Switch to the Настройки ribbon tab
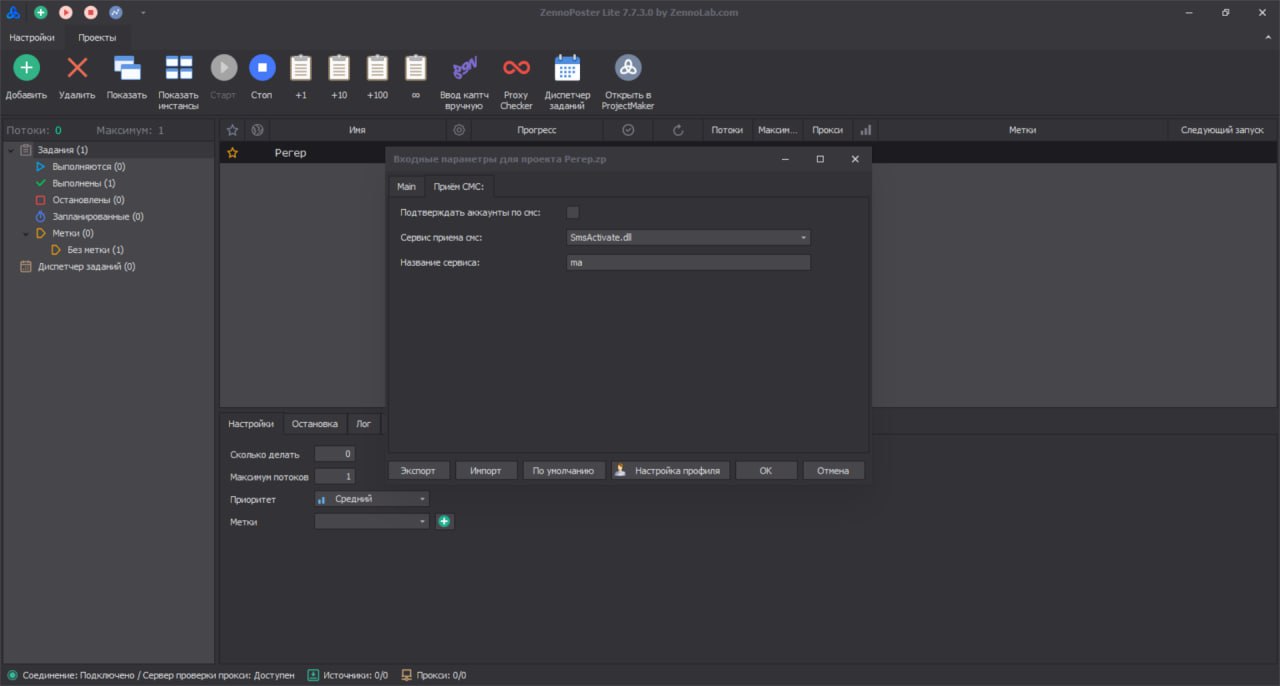 tap(32, 37)
